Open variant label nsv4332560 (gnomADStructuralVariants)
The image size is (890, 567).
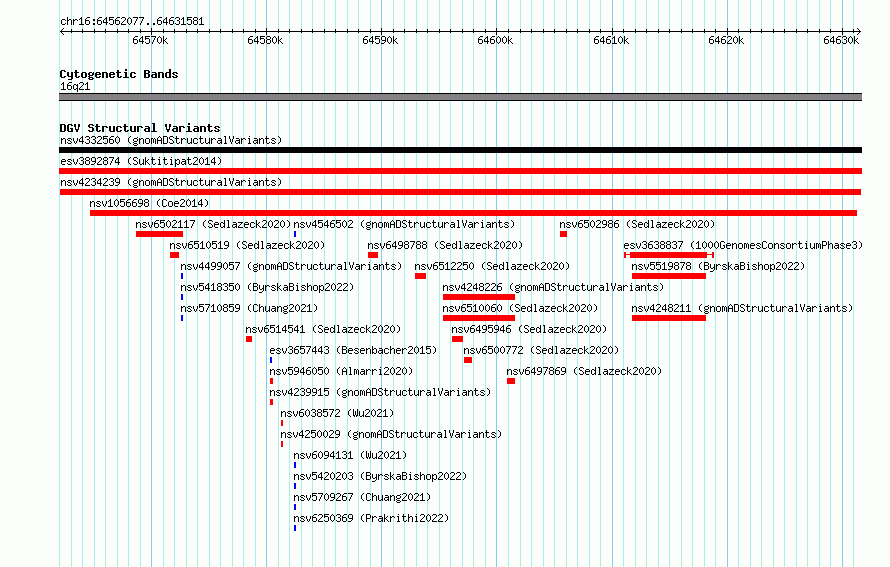171,140
